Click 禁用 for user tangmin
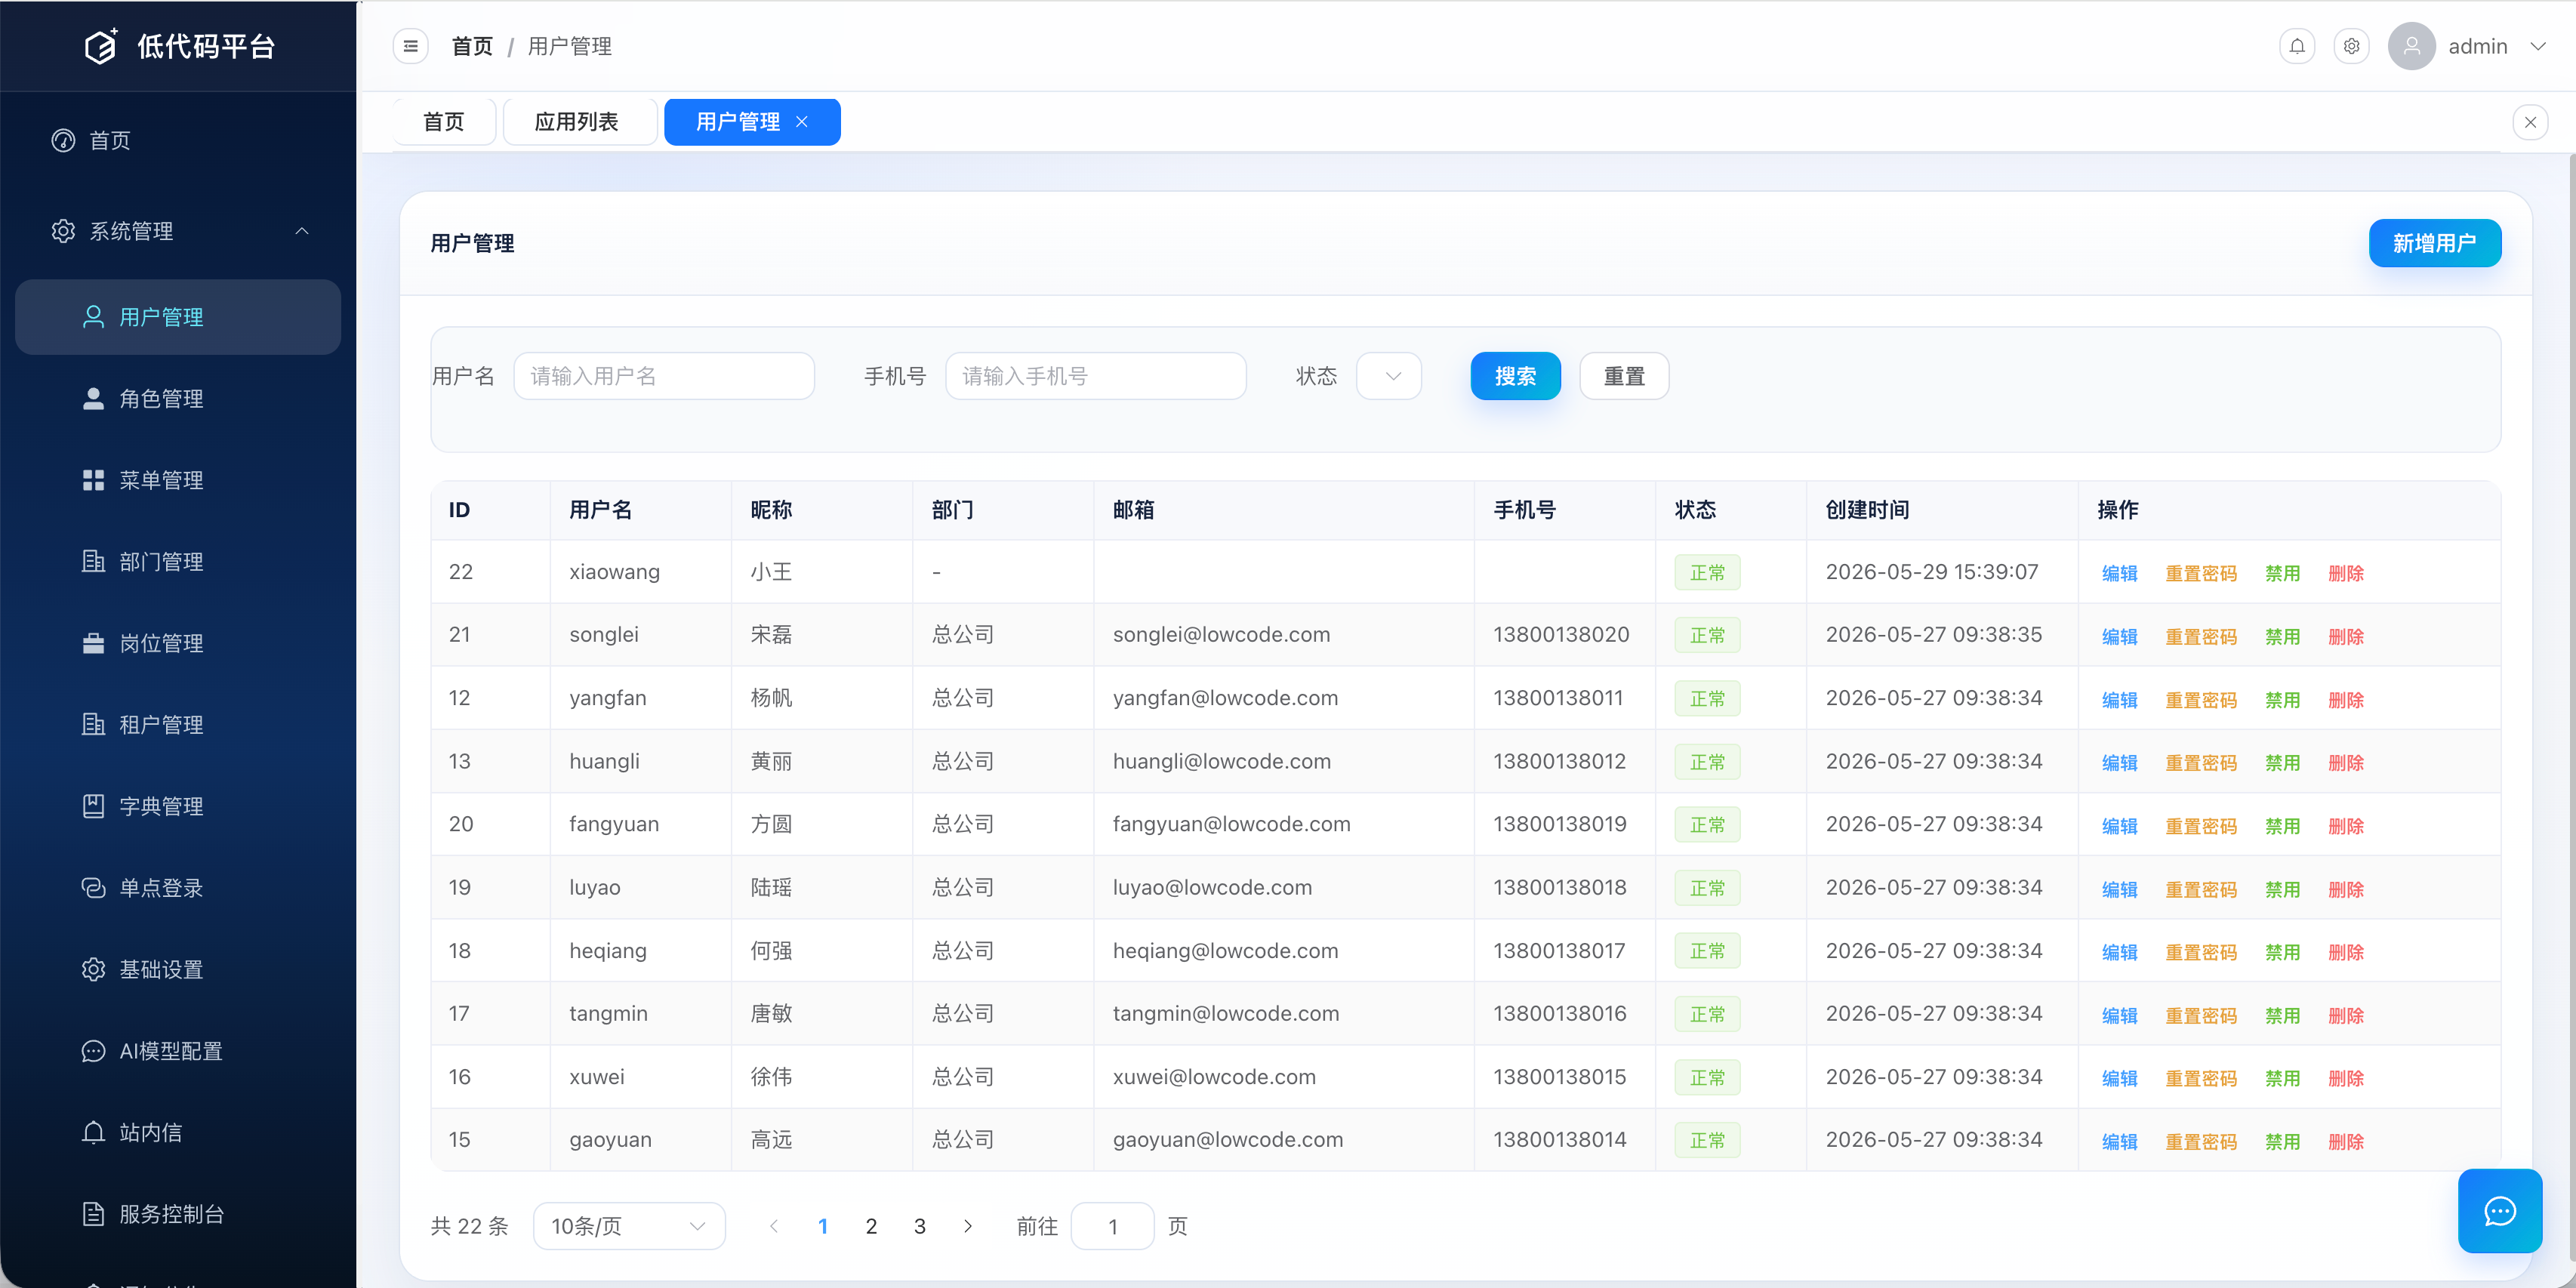 pos(2282,1015)
